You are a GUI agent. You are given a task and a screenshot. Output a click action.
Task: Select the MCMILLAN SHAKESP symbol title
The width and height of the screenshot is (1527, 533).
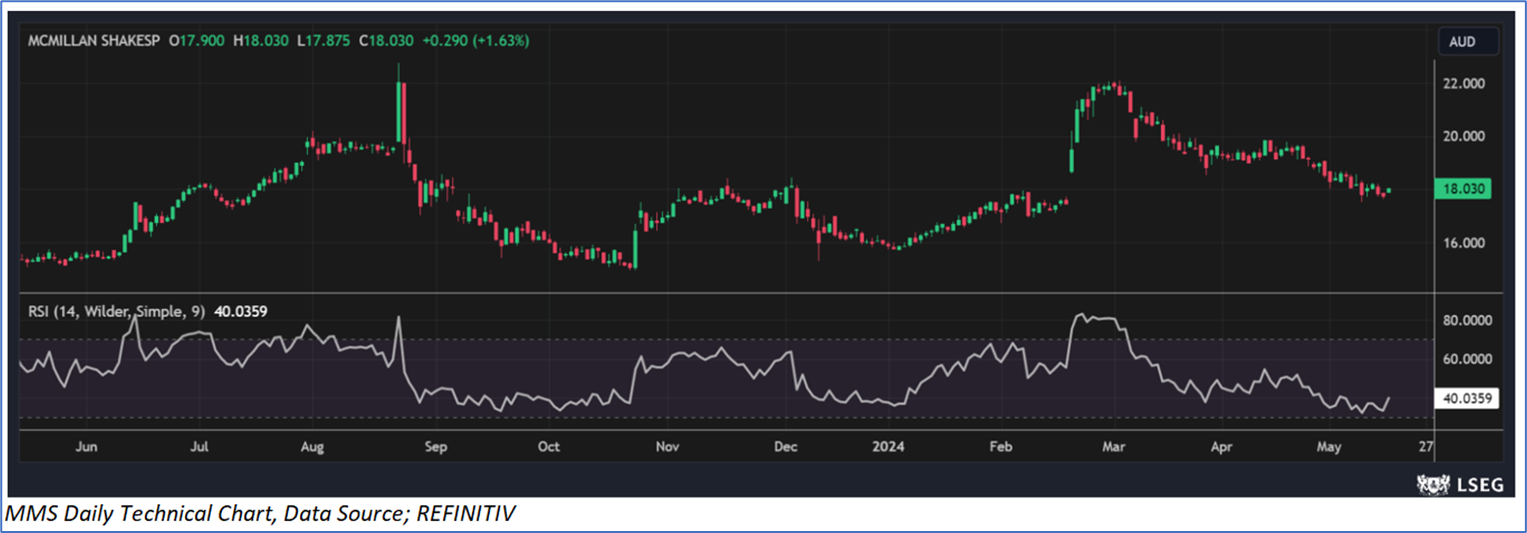94,41
